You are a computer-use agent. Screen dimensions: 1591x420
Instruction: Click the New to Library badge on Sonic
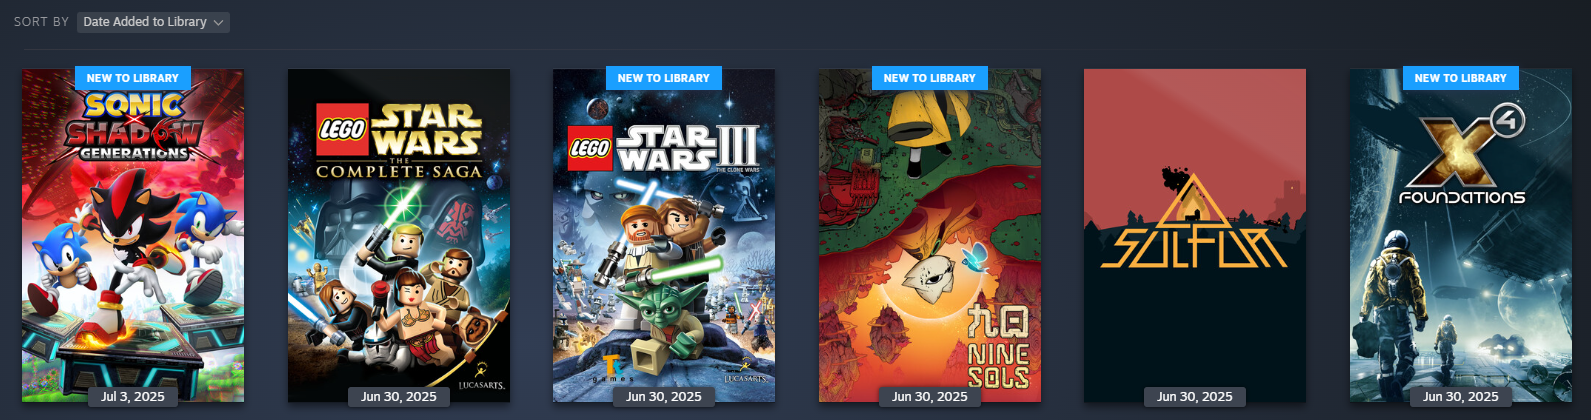[133, 78]
